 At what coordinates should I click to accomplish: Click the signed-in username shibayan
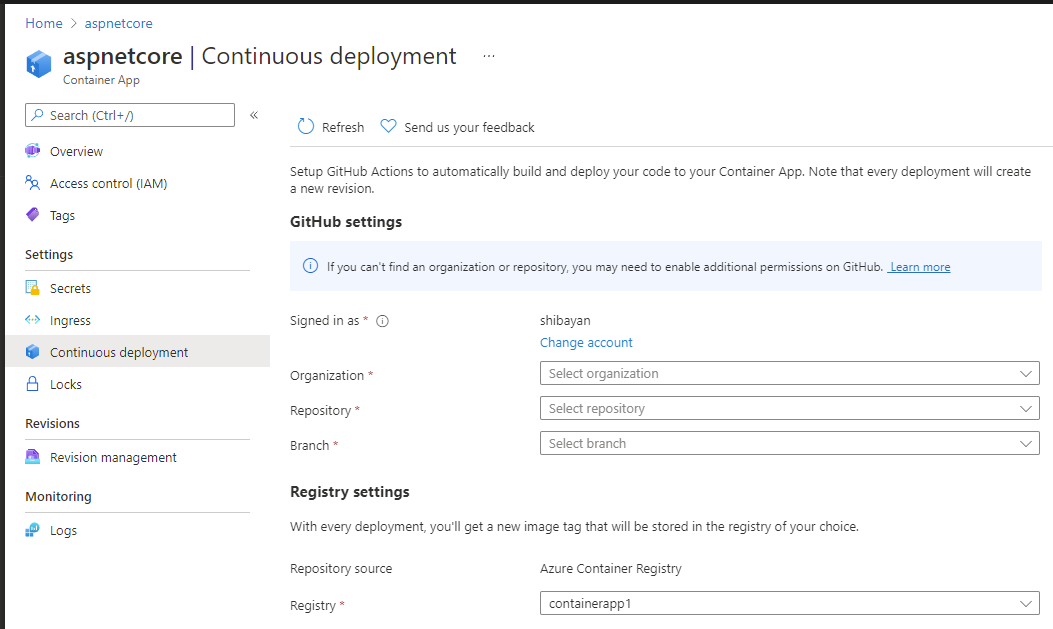pyautogui.click(x=565, y=320)
